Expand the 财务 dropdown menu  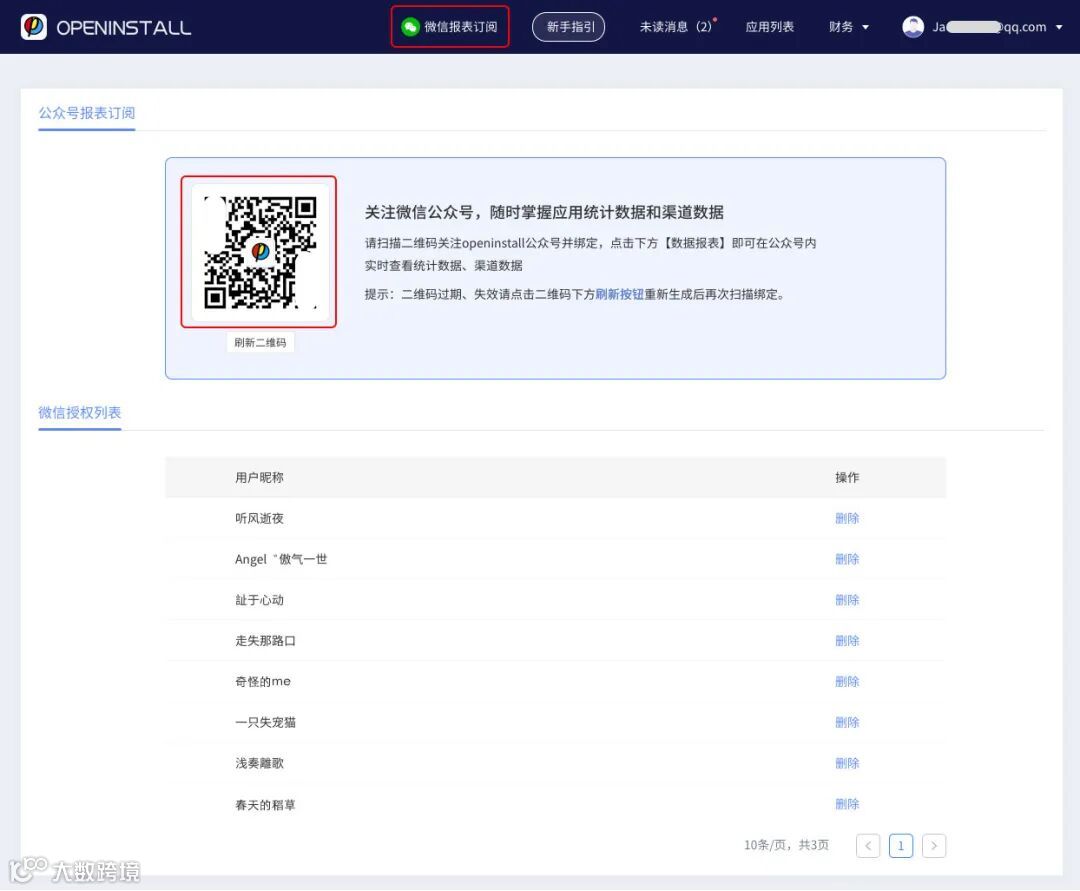[x=849, y=27]
